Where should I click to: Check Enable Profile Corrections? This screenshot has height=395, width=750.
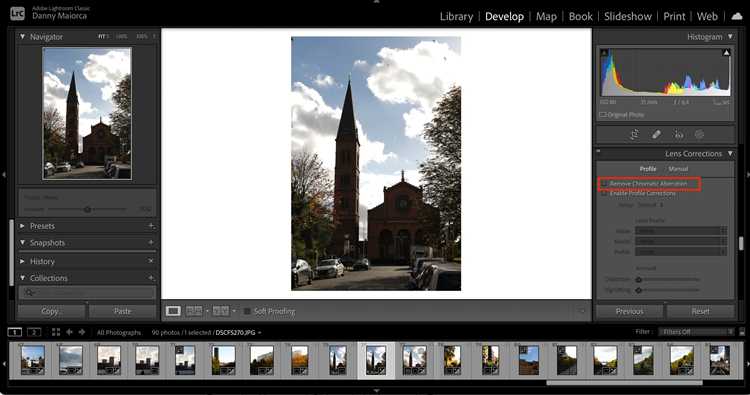pos(604,193)
